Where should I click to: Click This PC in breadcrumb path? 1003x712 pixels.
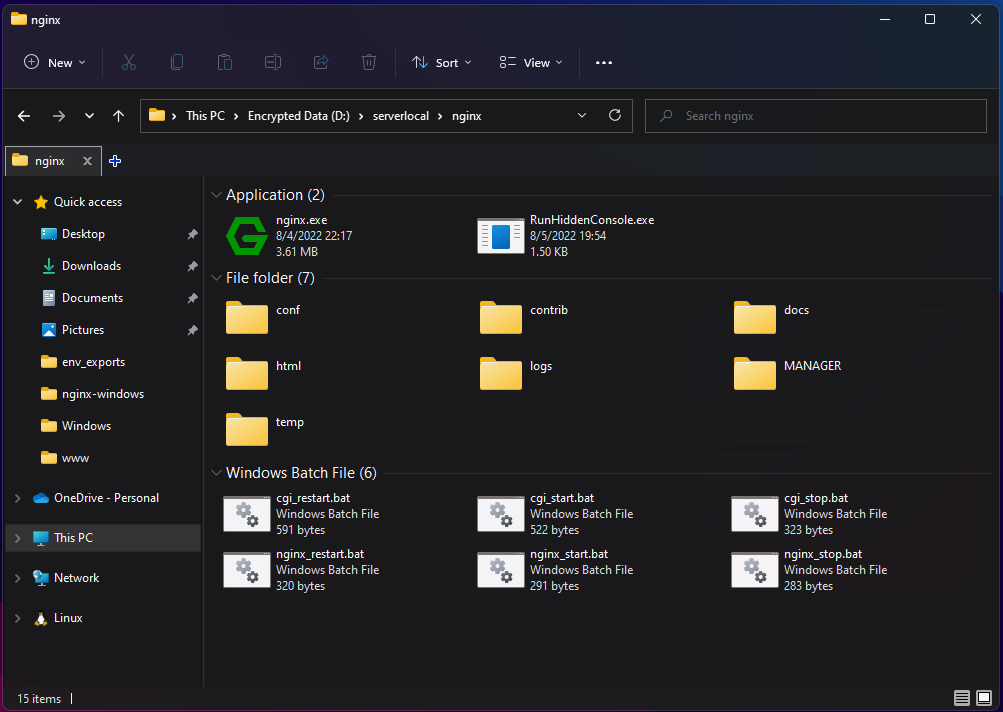205,116
